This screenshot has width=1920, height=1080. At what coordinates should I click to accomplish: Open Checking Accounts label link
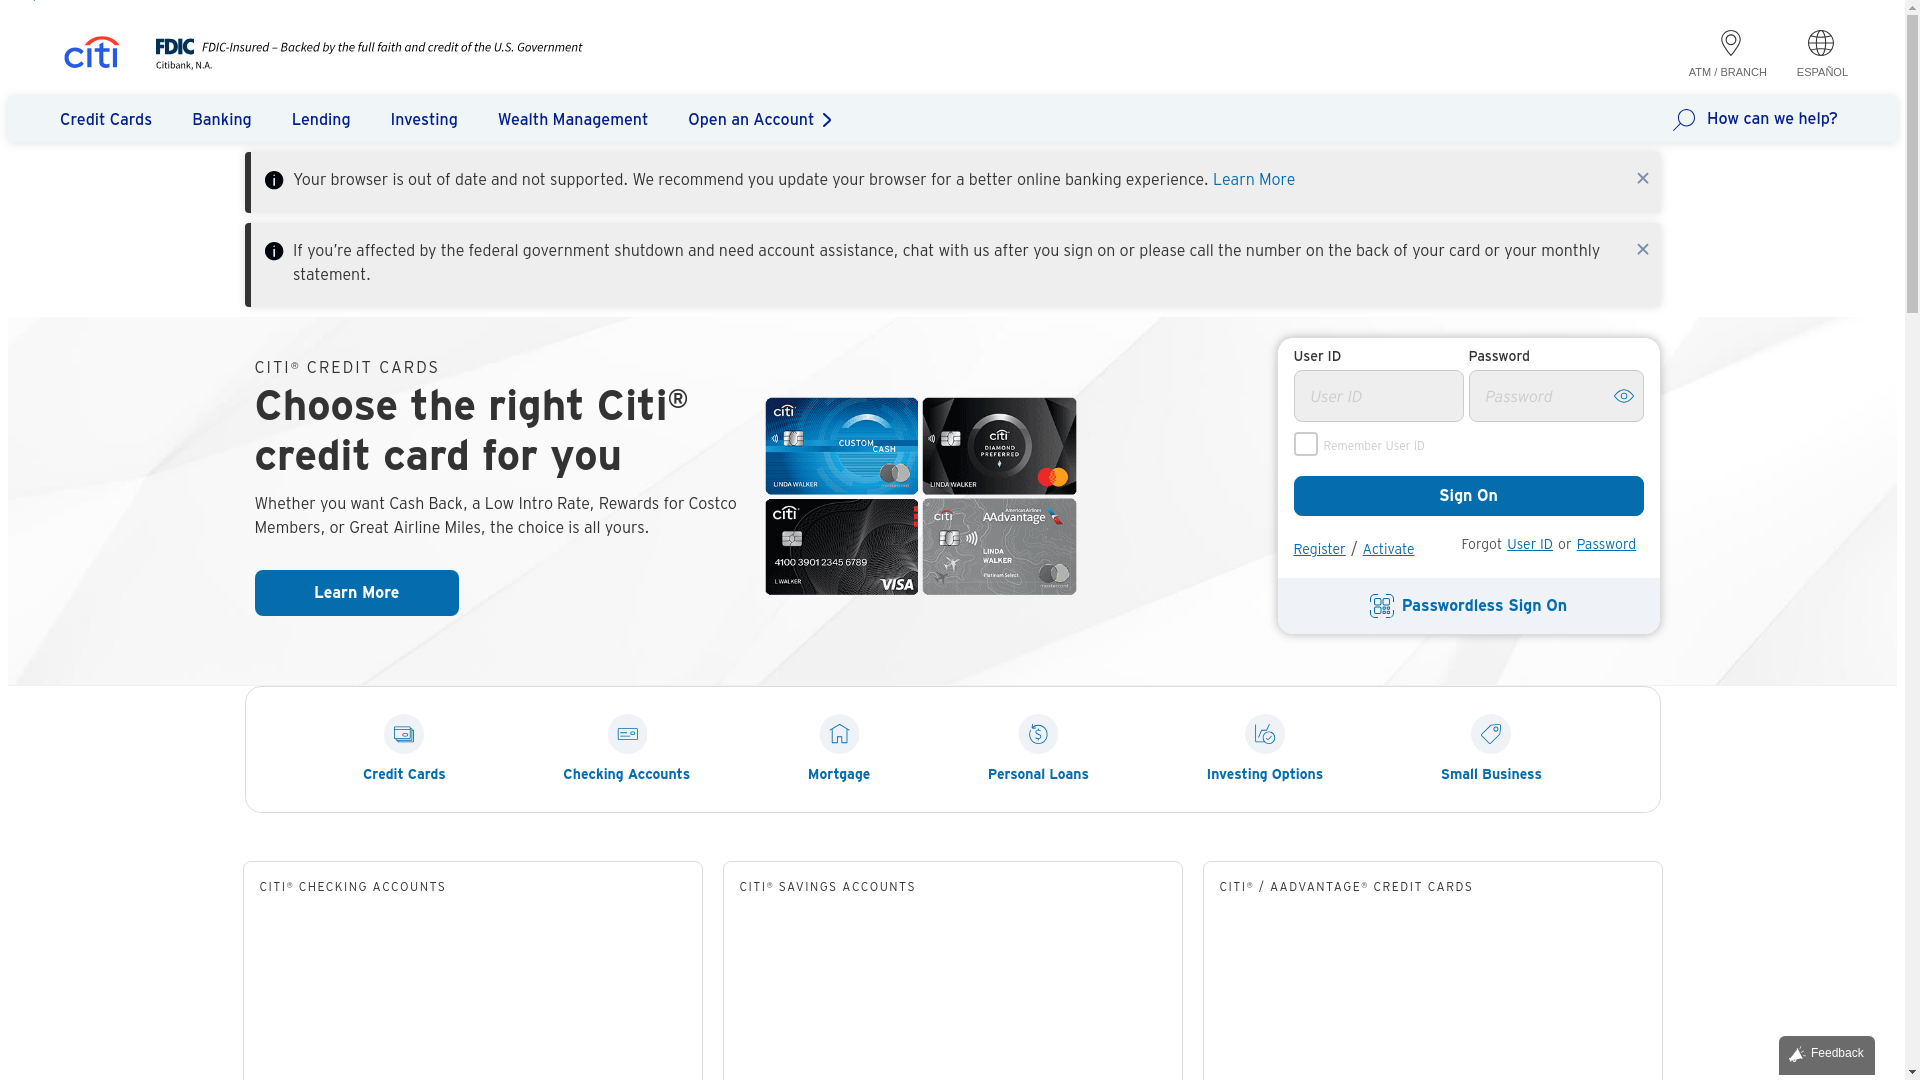tap(626, 775)
